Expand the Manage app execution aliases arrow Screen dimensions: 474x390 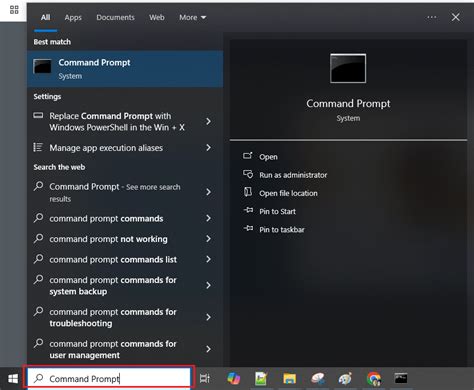click(x=209, y=147)
